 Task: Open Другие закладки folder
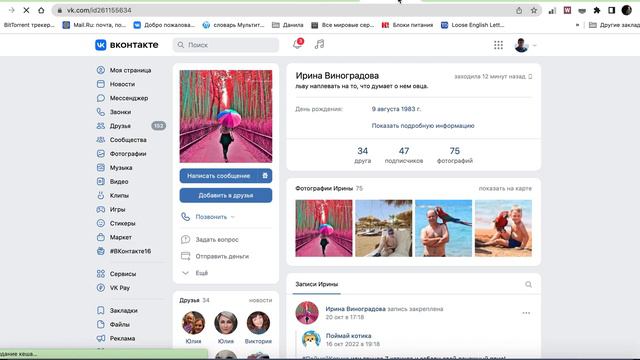pos(614,25)
